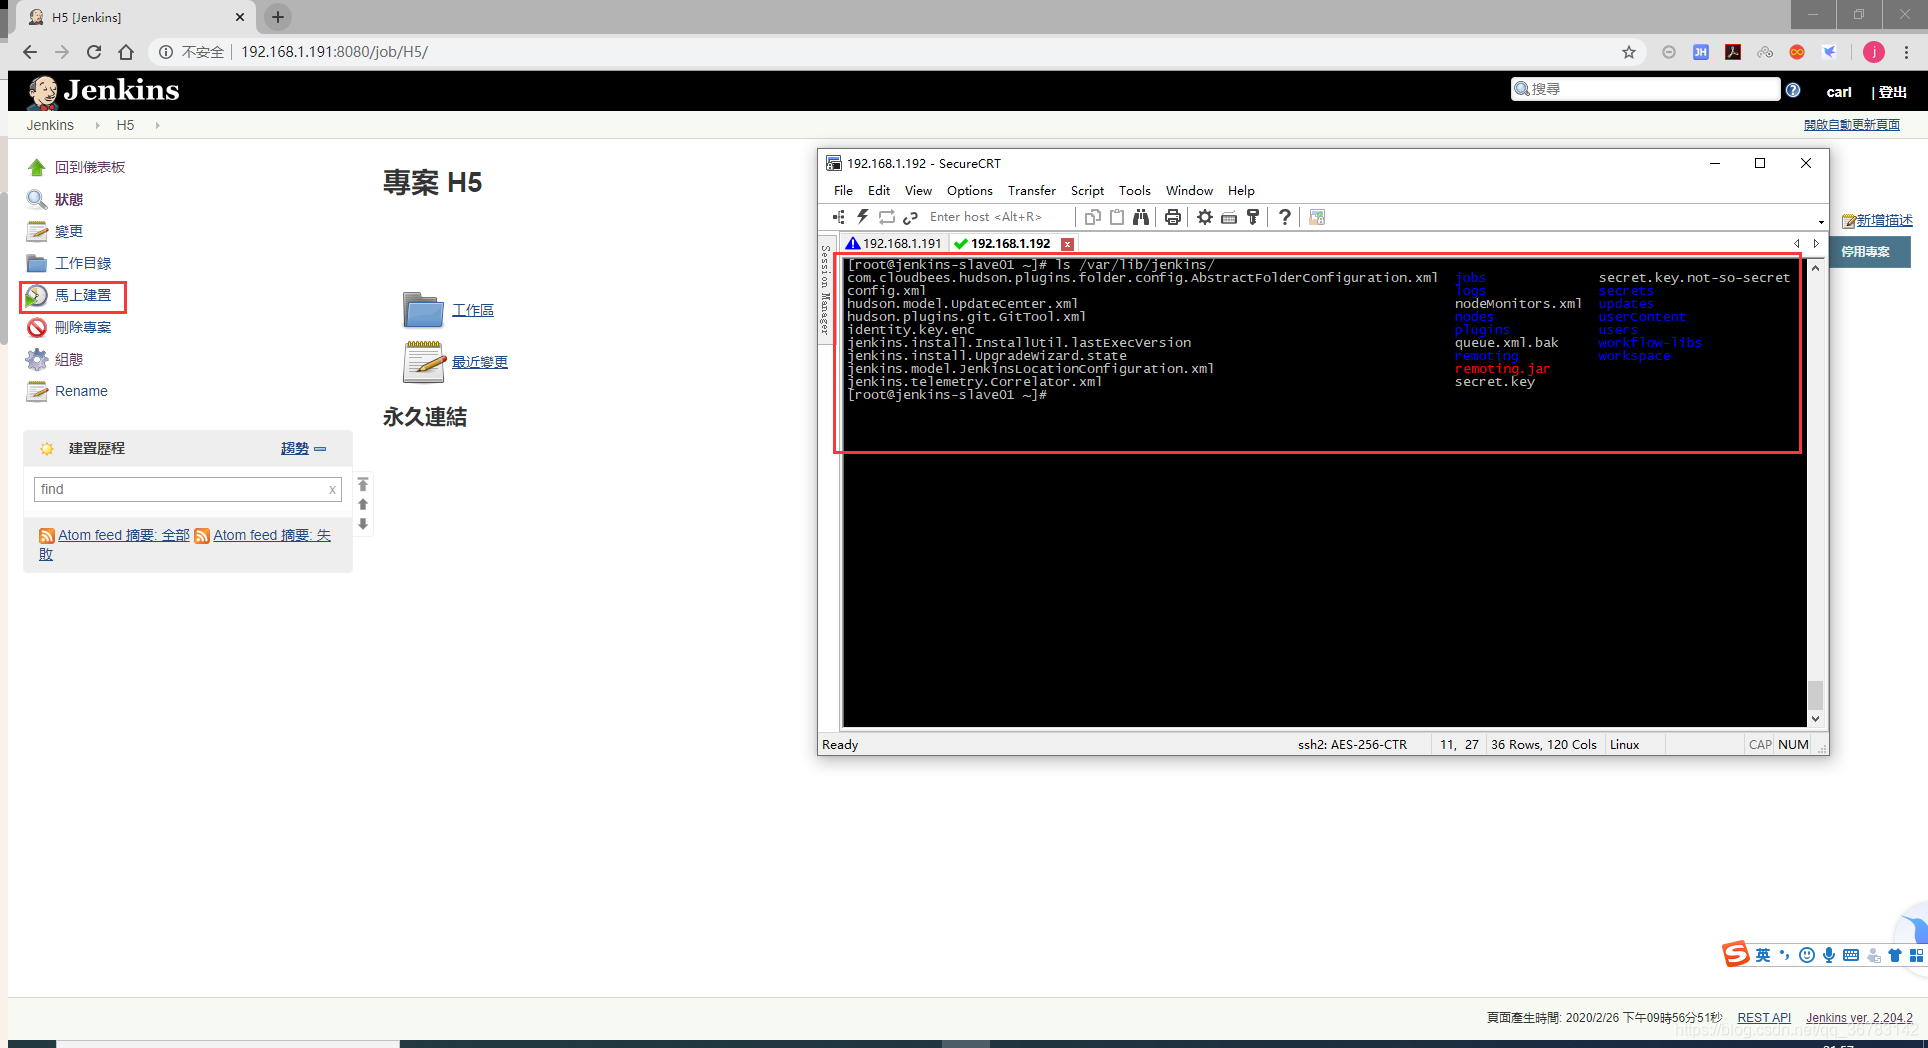The height and width of the screenshot is (1048, 1928).
Task: Open a new browser tab
Action: pos(278,17)
